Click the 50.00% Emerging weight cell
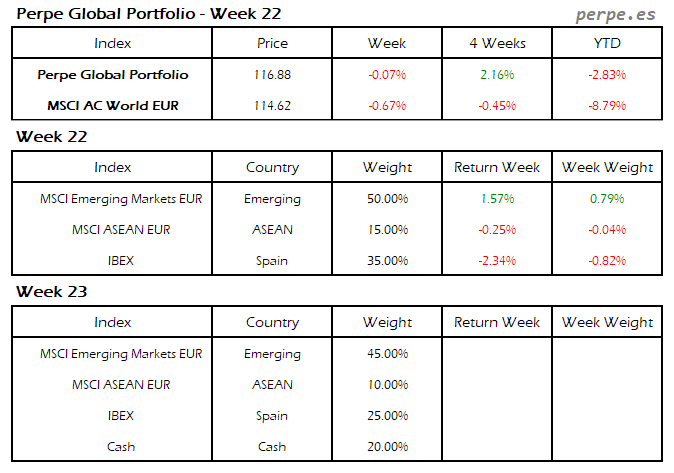The image size is (674, 473). [387, 199]
